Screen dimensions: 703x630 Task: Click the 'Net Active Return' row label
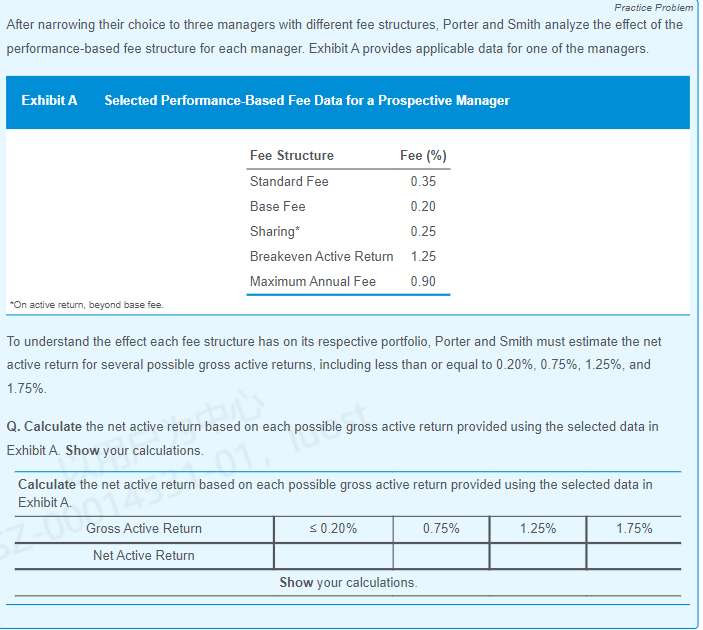click(x=144, y=556)
